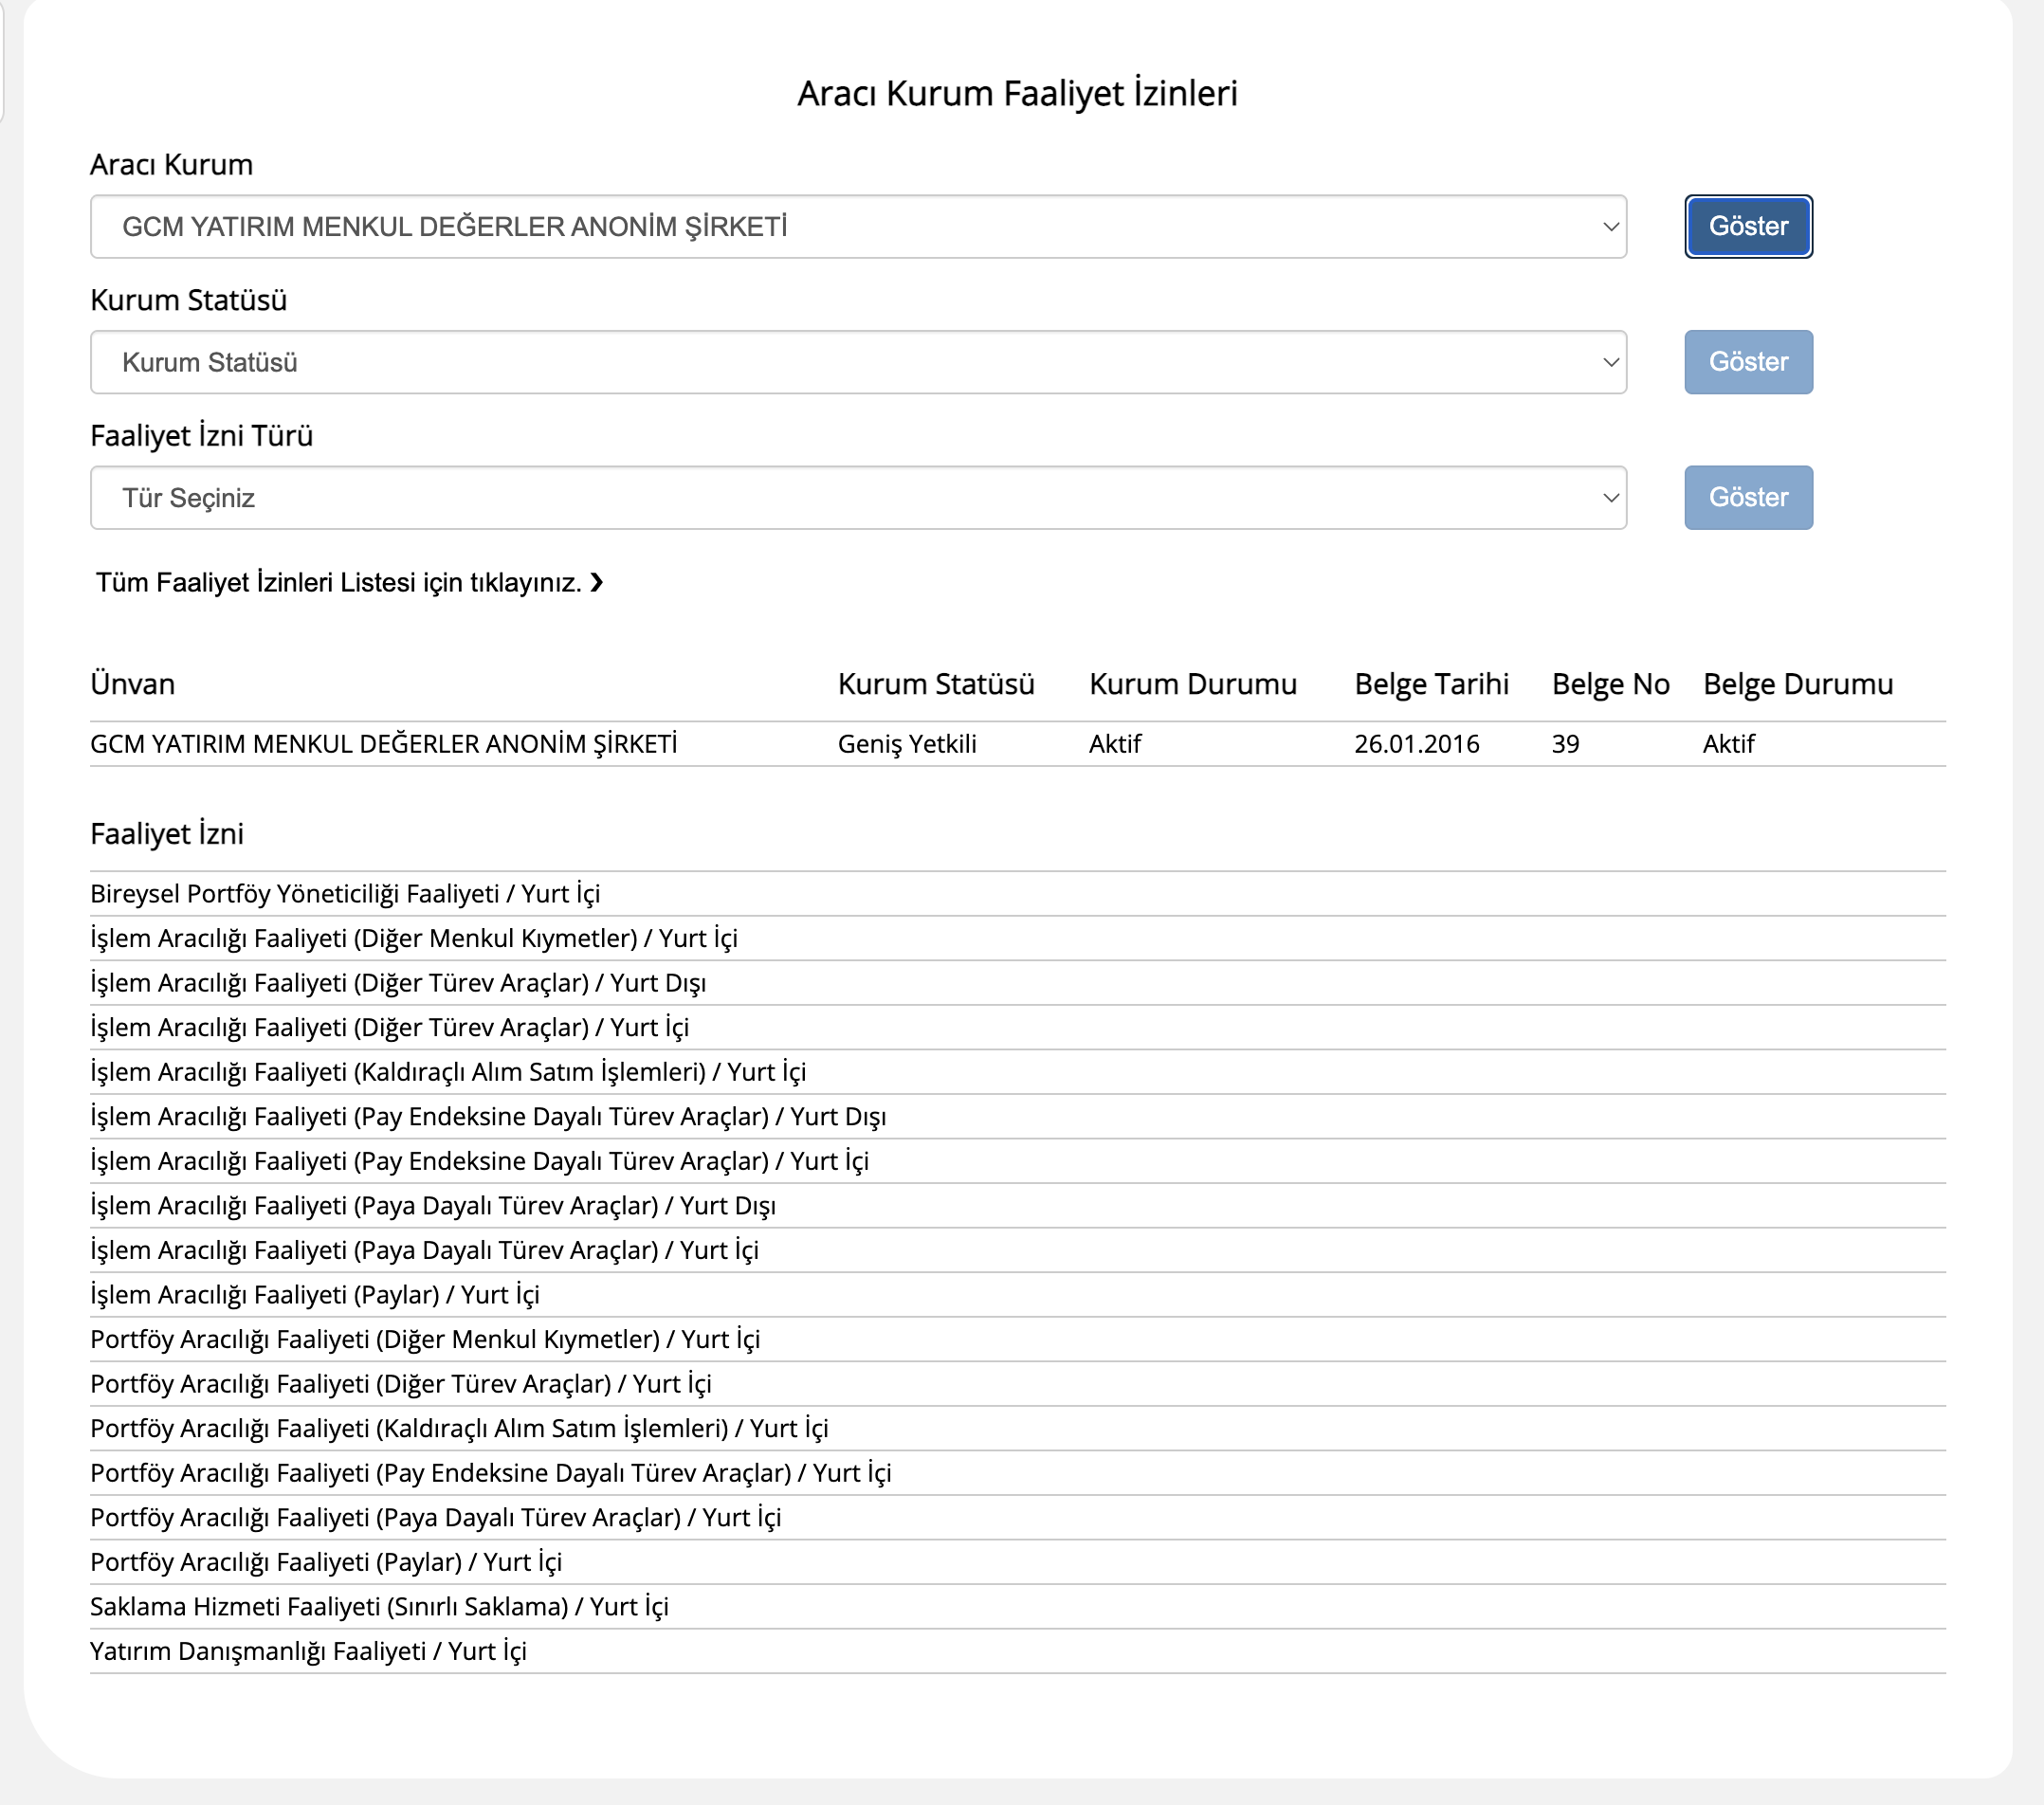
Task: Select İşlem Aracılığı (Pay Endeksine Dayalı) / Yurt Dışı row
Action: pos(1018,1116)
